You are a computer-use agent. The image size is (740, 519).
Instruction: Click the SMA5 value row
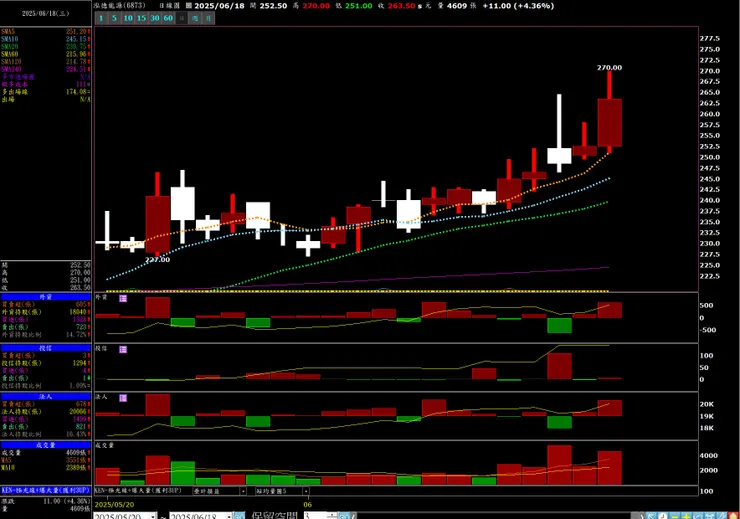(46, 32)
